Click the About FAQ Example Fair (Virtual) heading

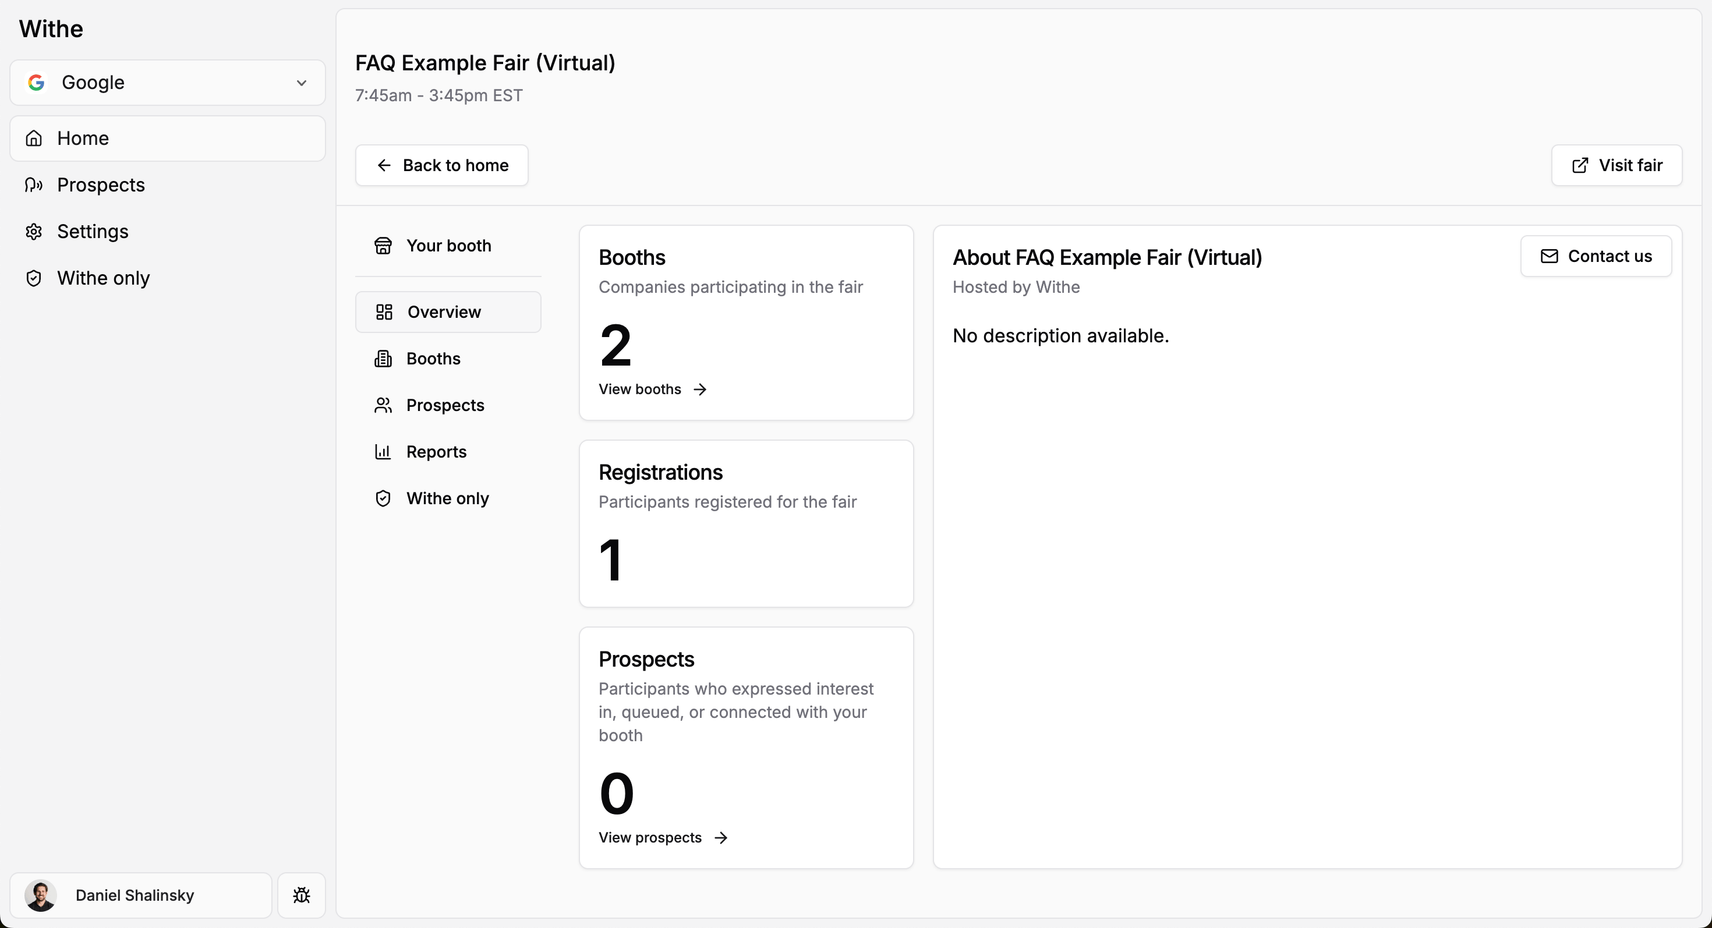click(x=1107, y=258)
